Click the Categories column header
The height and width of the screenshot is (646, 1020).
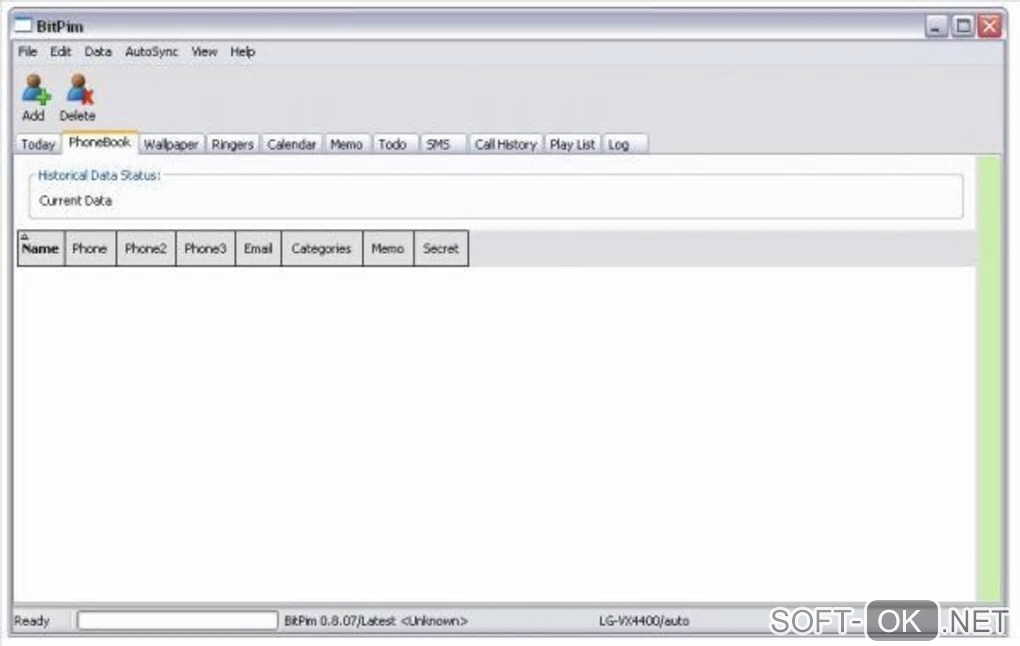[321, 249]
